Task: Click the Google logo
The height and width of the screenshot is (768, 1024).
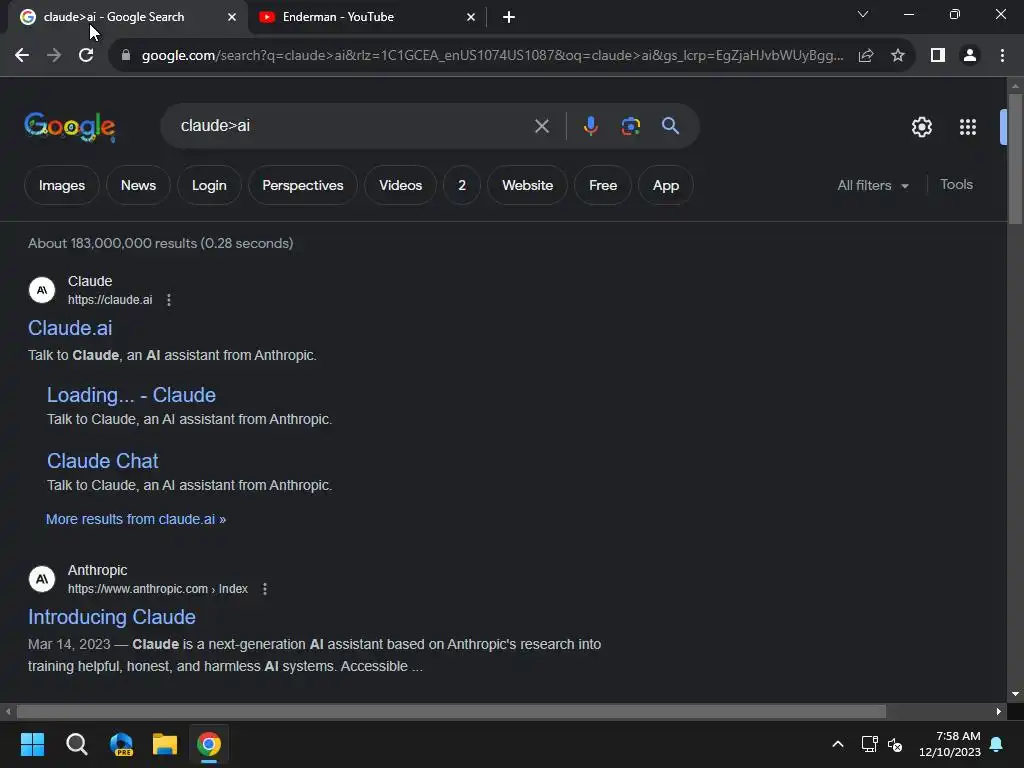Action: click(x=70, y=127)
